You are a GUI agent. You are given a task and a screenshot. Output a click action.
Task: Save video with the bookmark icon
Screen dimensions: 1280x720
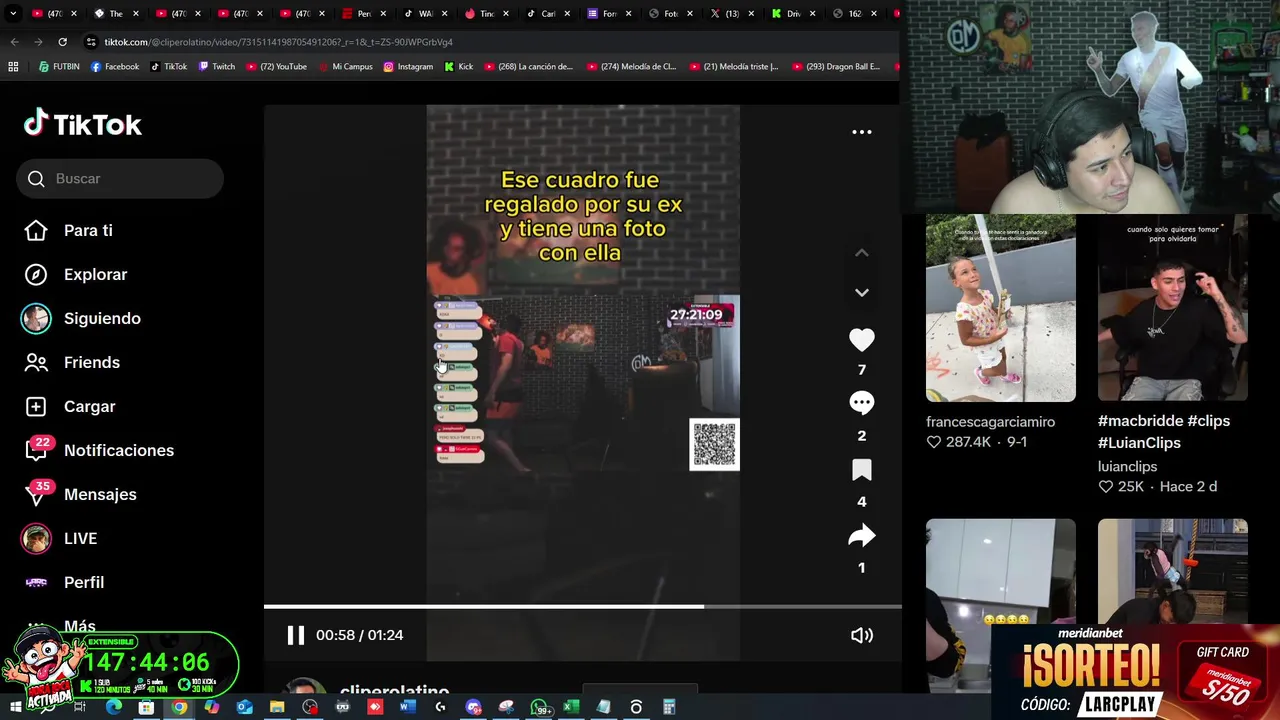861,470
